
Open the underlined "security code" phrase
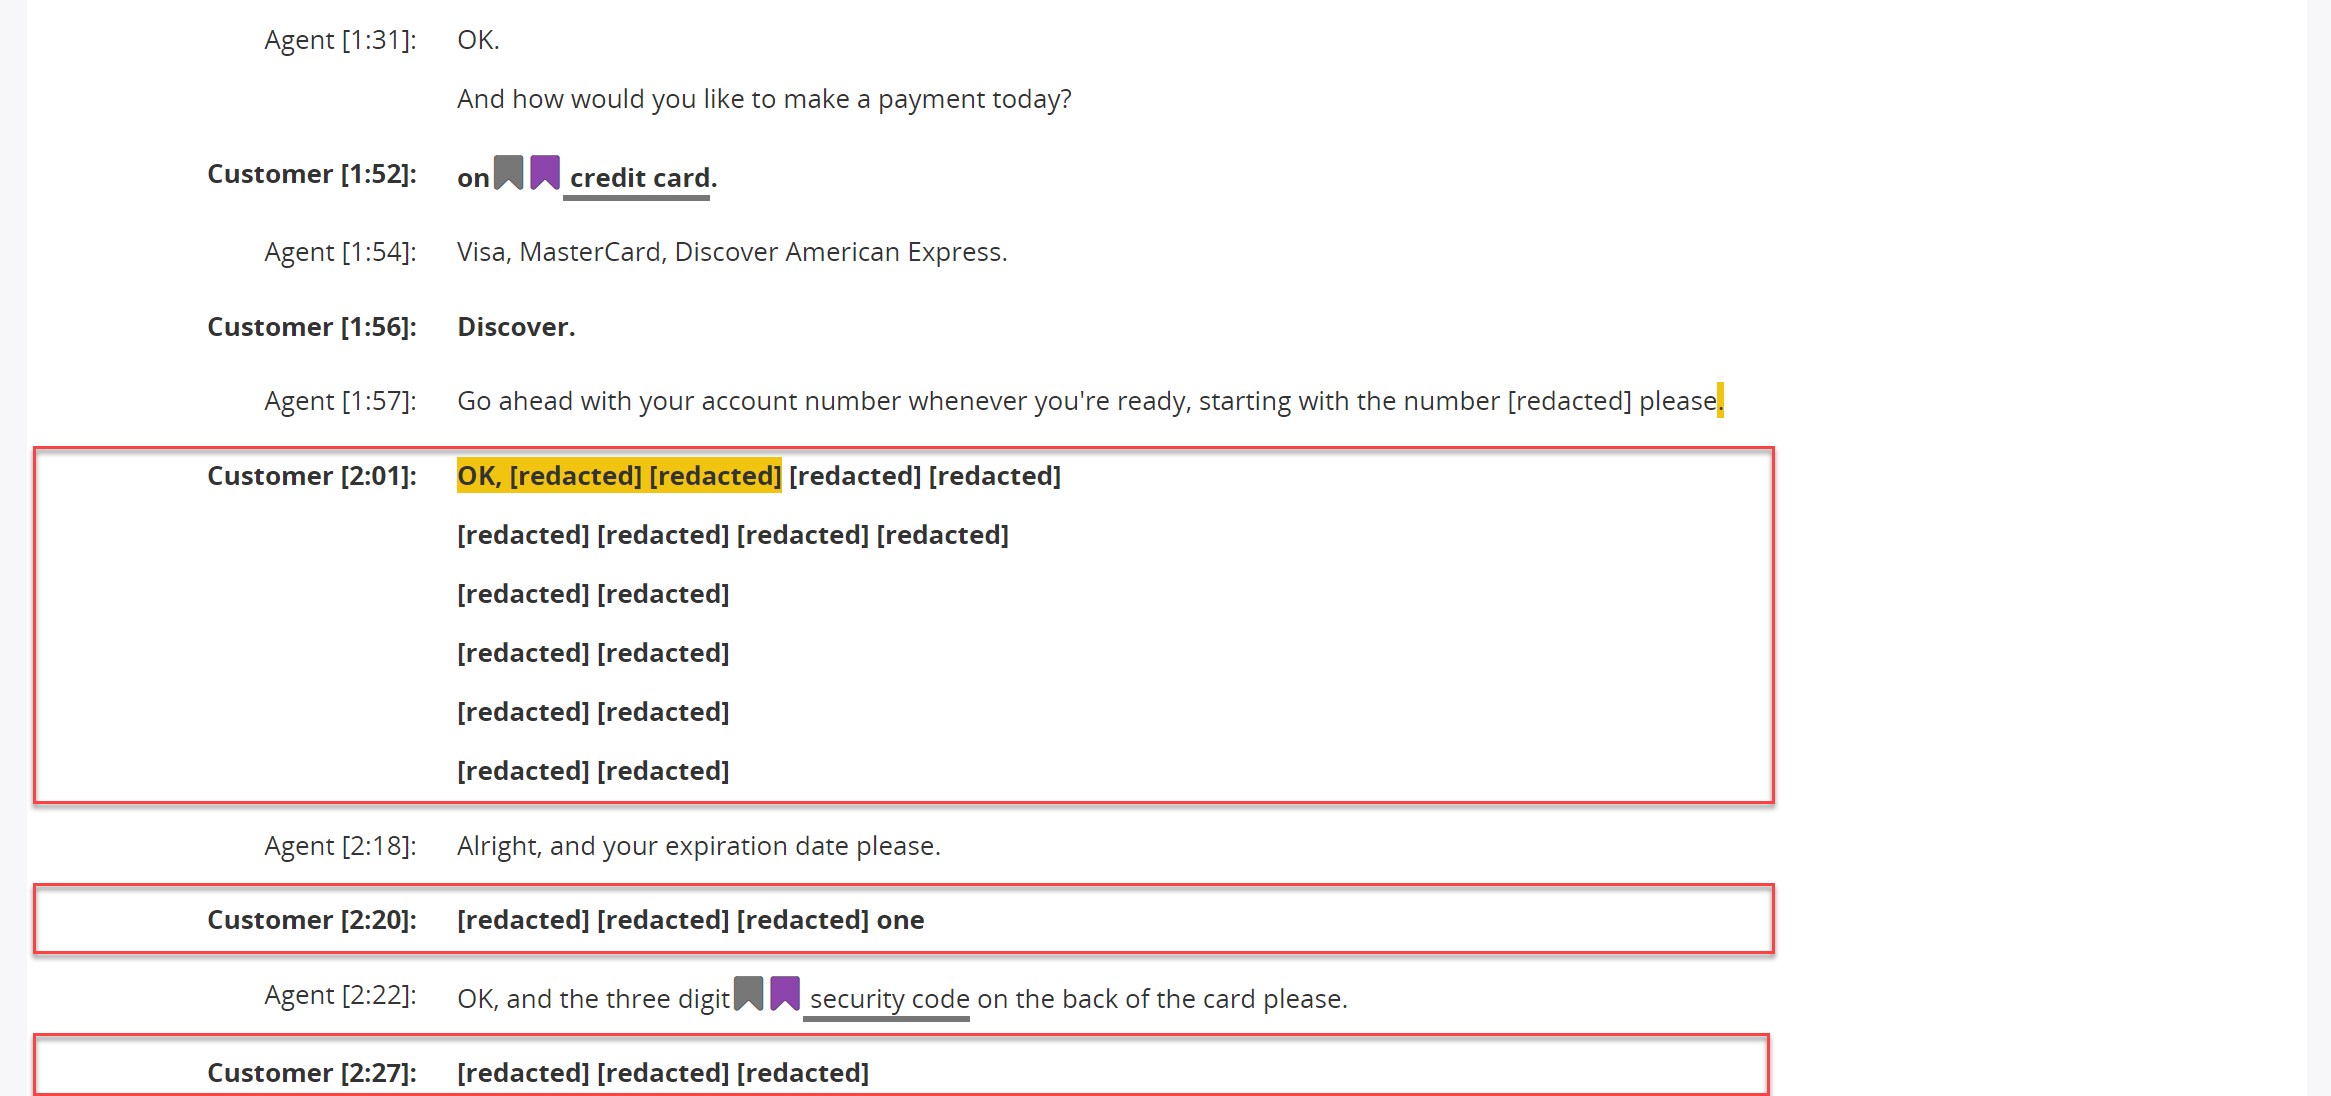[890, 999]
